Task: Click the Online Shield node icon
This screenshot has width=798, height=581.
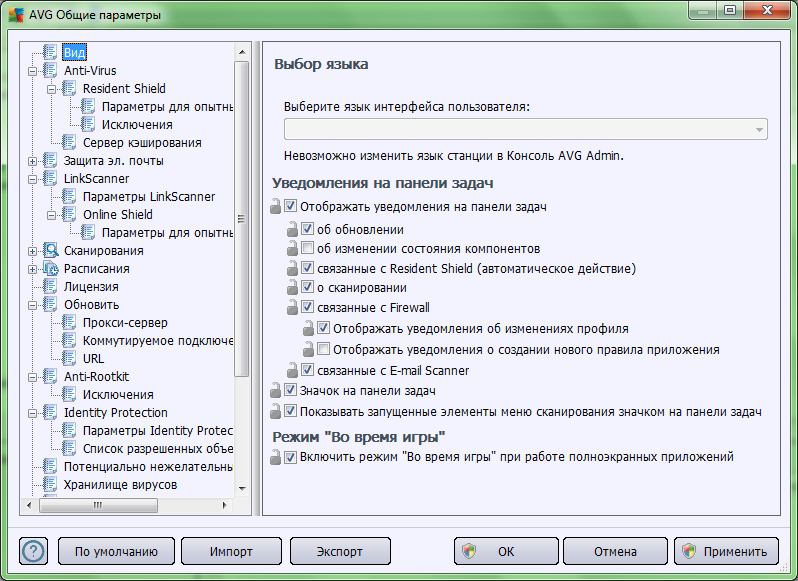Action: [x=69, y=215]
